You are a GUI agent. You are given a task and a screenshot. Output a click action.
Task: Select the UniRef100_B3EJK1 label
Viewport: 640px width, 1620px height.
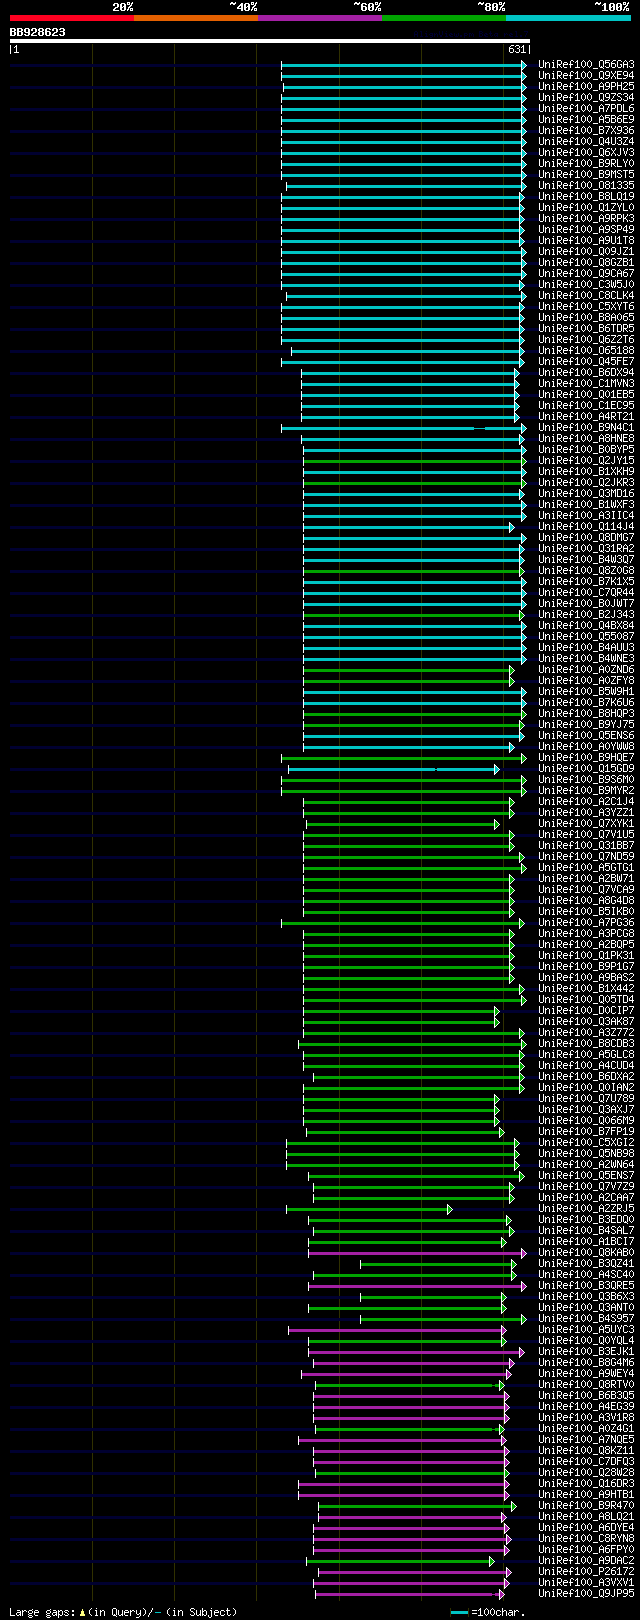tap(586, 1351)
